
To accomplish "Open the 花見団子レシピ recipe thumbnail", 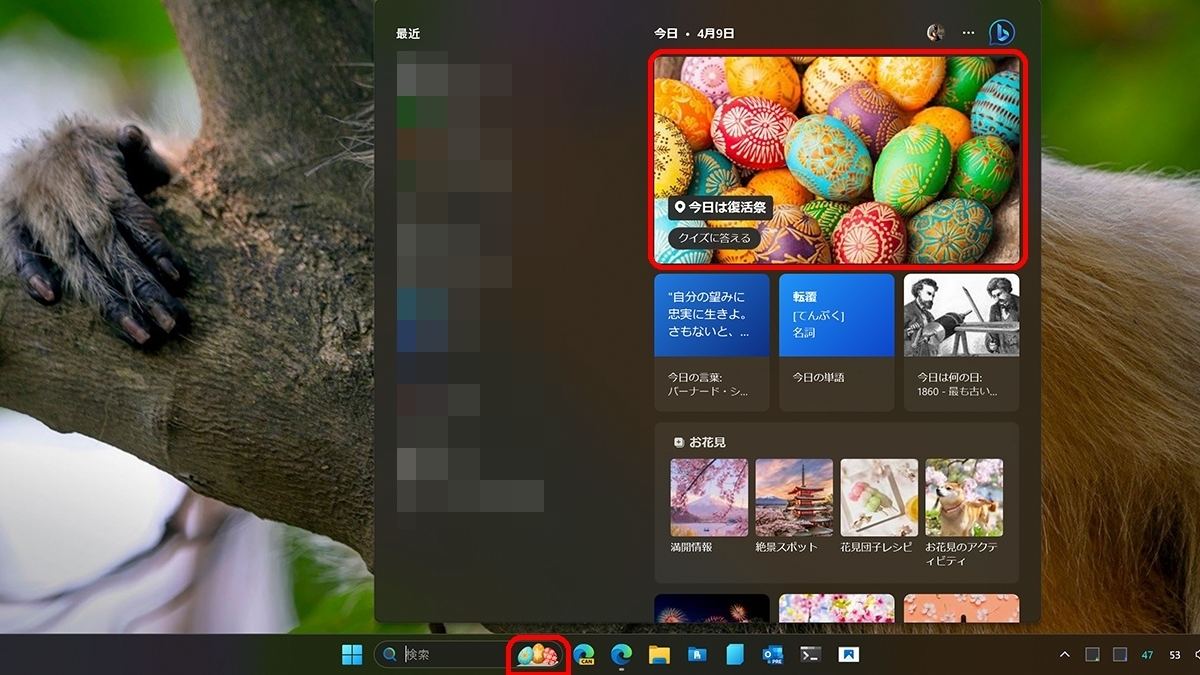I will 877,495.
